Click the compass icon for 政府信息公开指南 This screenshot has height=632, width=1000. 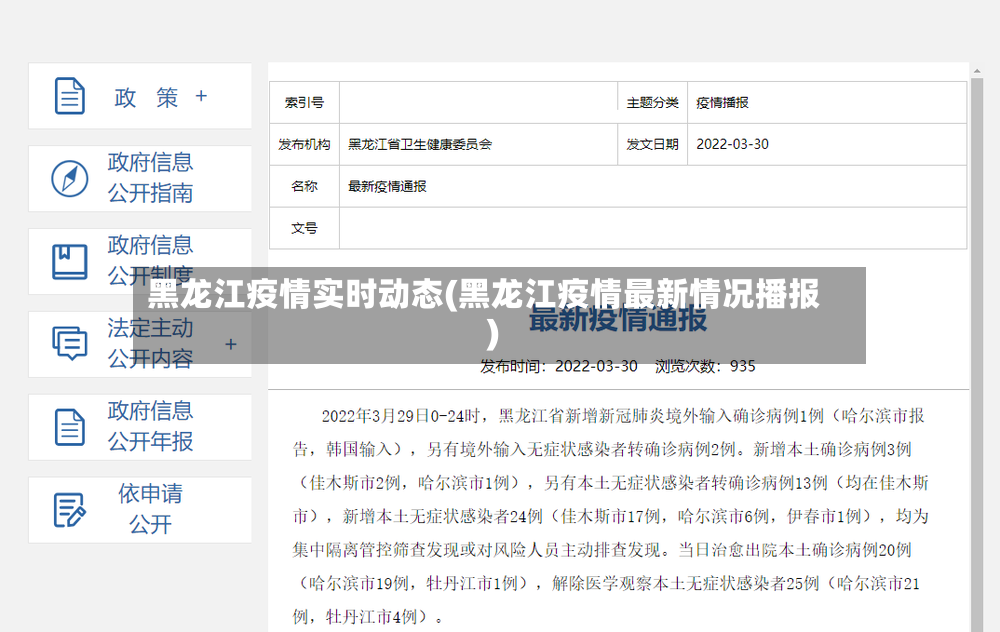point(70,179)
